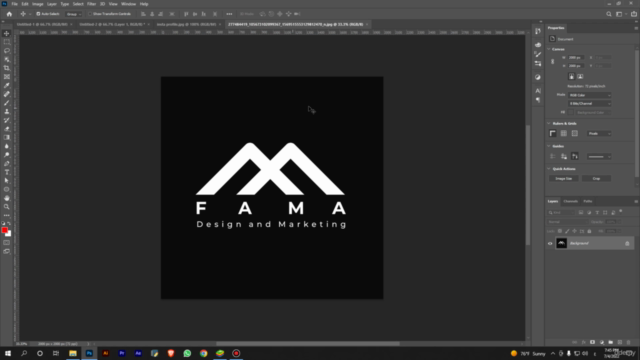This screenshot has width=640, height=360.
Task: Toggle the Auto-Select checkbox
Action: (38, 14)
